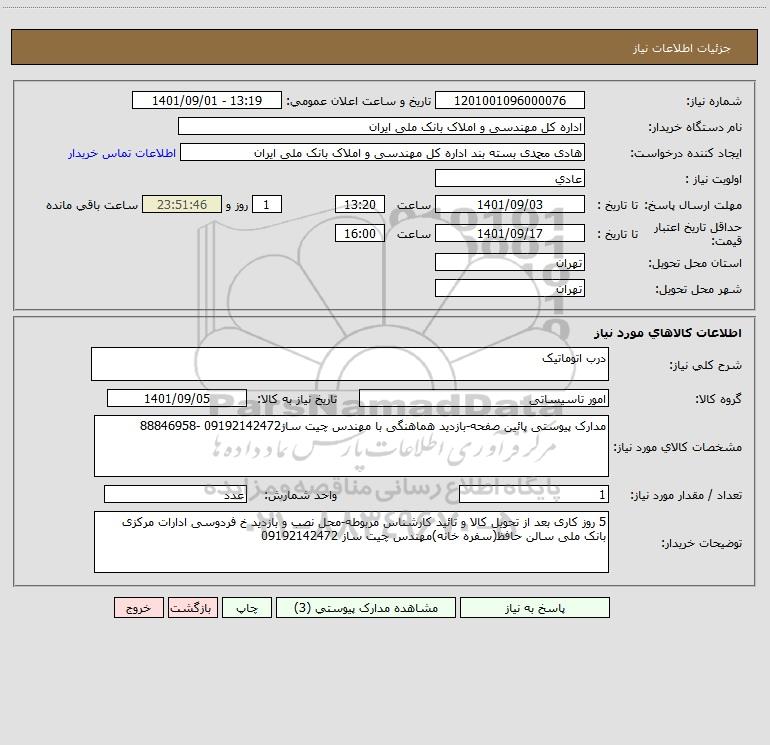The width and height of the screenshot is (770, 745).
Task: Click the validity time field 16:00
Action: [359, 233]
